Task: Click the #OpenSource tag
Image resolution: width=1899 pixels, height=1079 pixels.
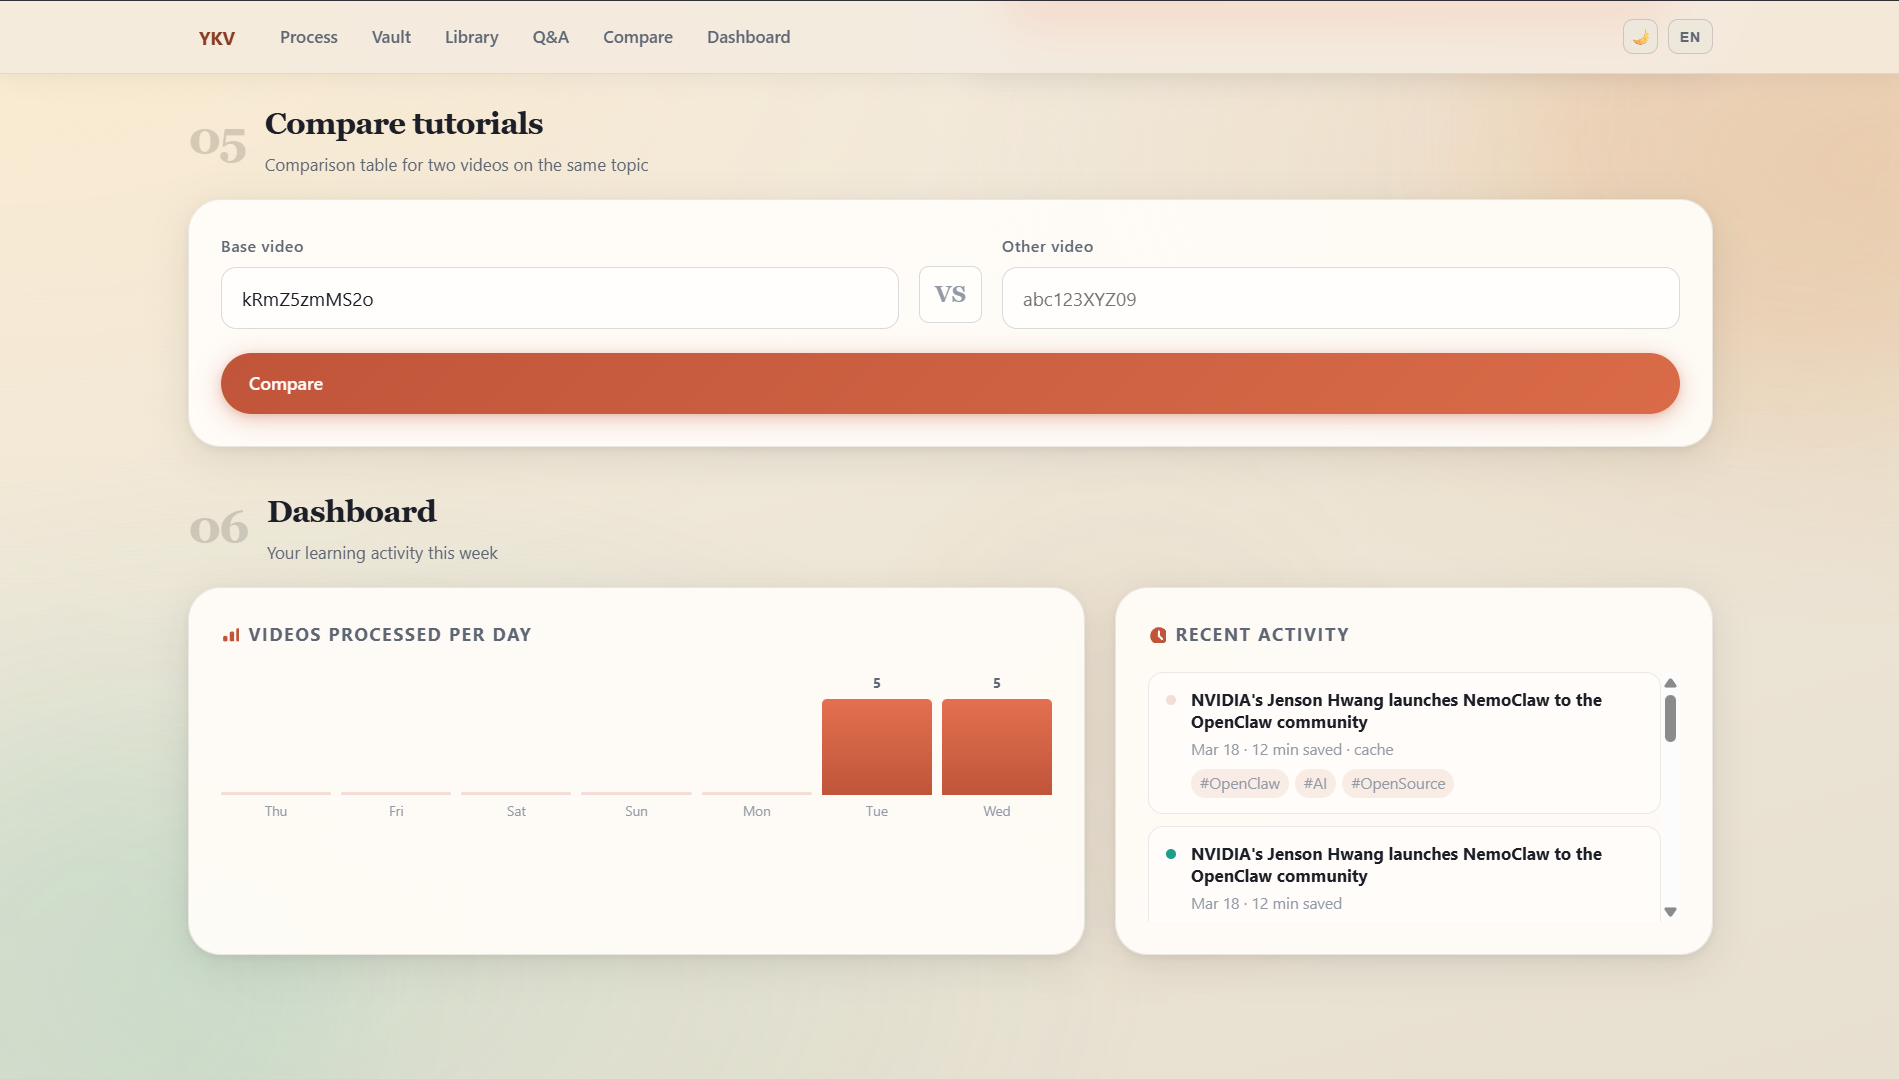Action: point(1397,783)
